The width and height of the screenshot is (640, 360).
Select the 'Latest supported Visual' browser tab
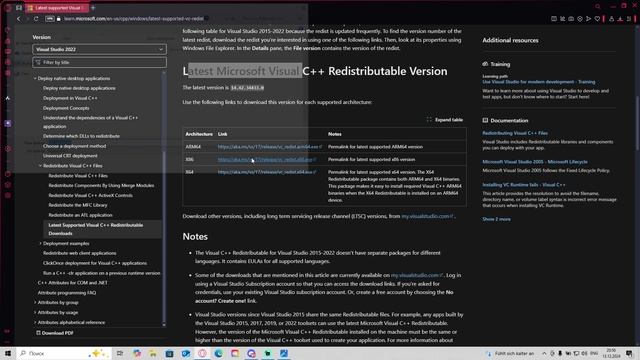pyautogui.click(x=57, y=8)
